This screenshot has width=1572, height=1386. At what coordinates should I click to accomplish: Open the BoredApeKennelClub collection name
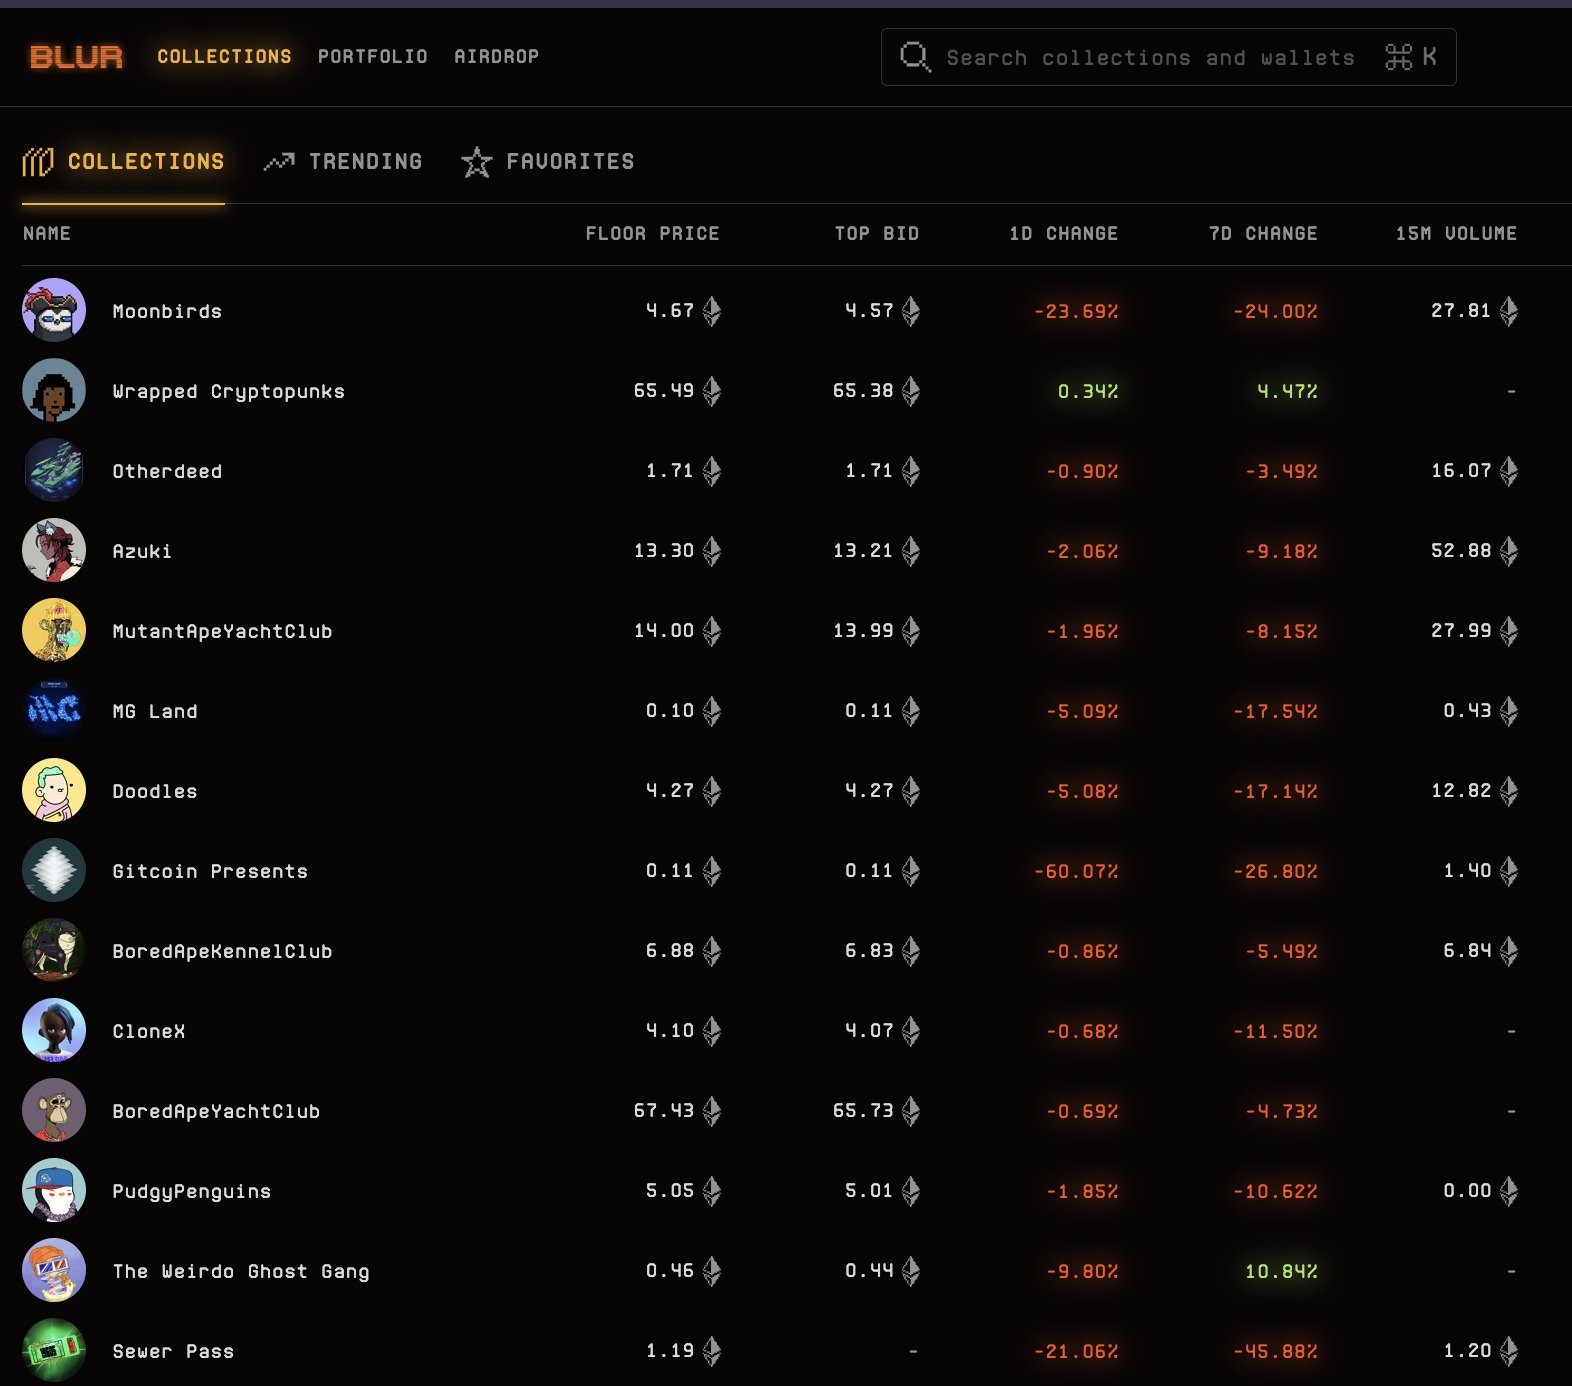222,952
